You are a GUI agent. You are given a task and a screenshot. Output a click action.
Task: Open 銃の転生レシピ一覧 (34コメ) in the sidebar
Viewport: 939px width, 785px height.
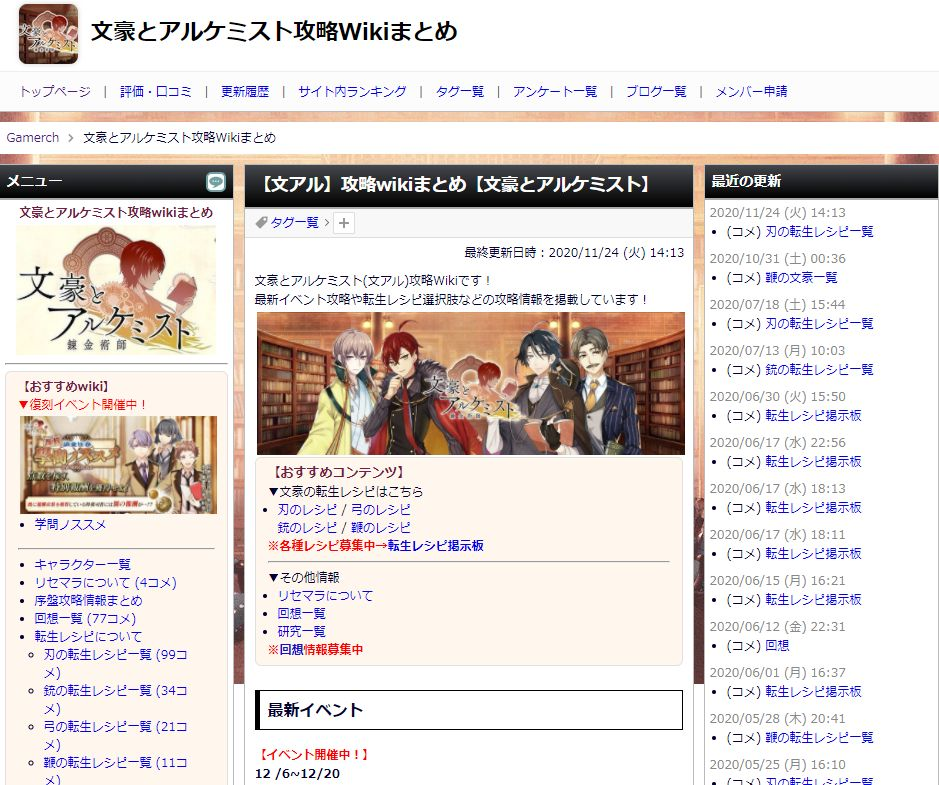(x=115, y=699)
